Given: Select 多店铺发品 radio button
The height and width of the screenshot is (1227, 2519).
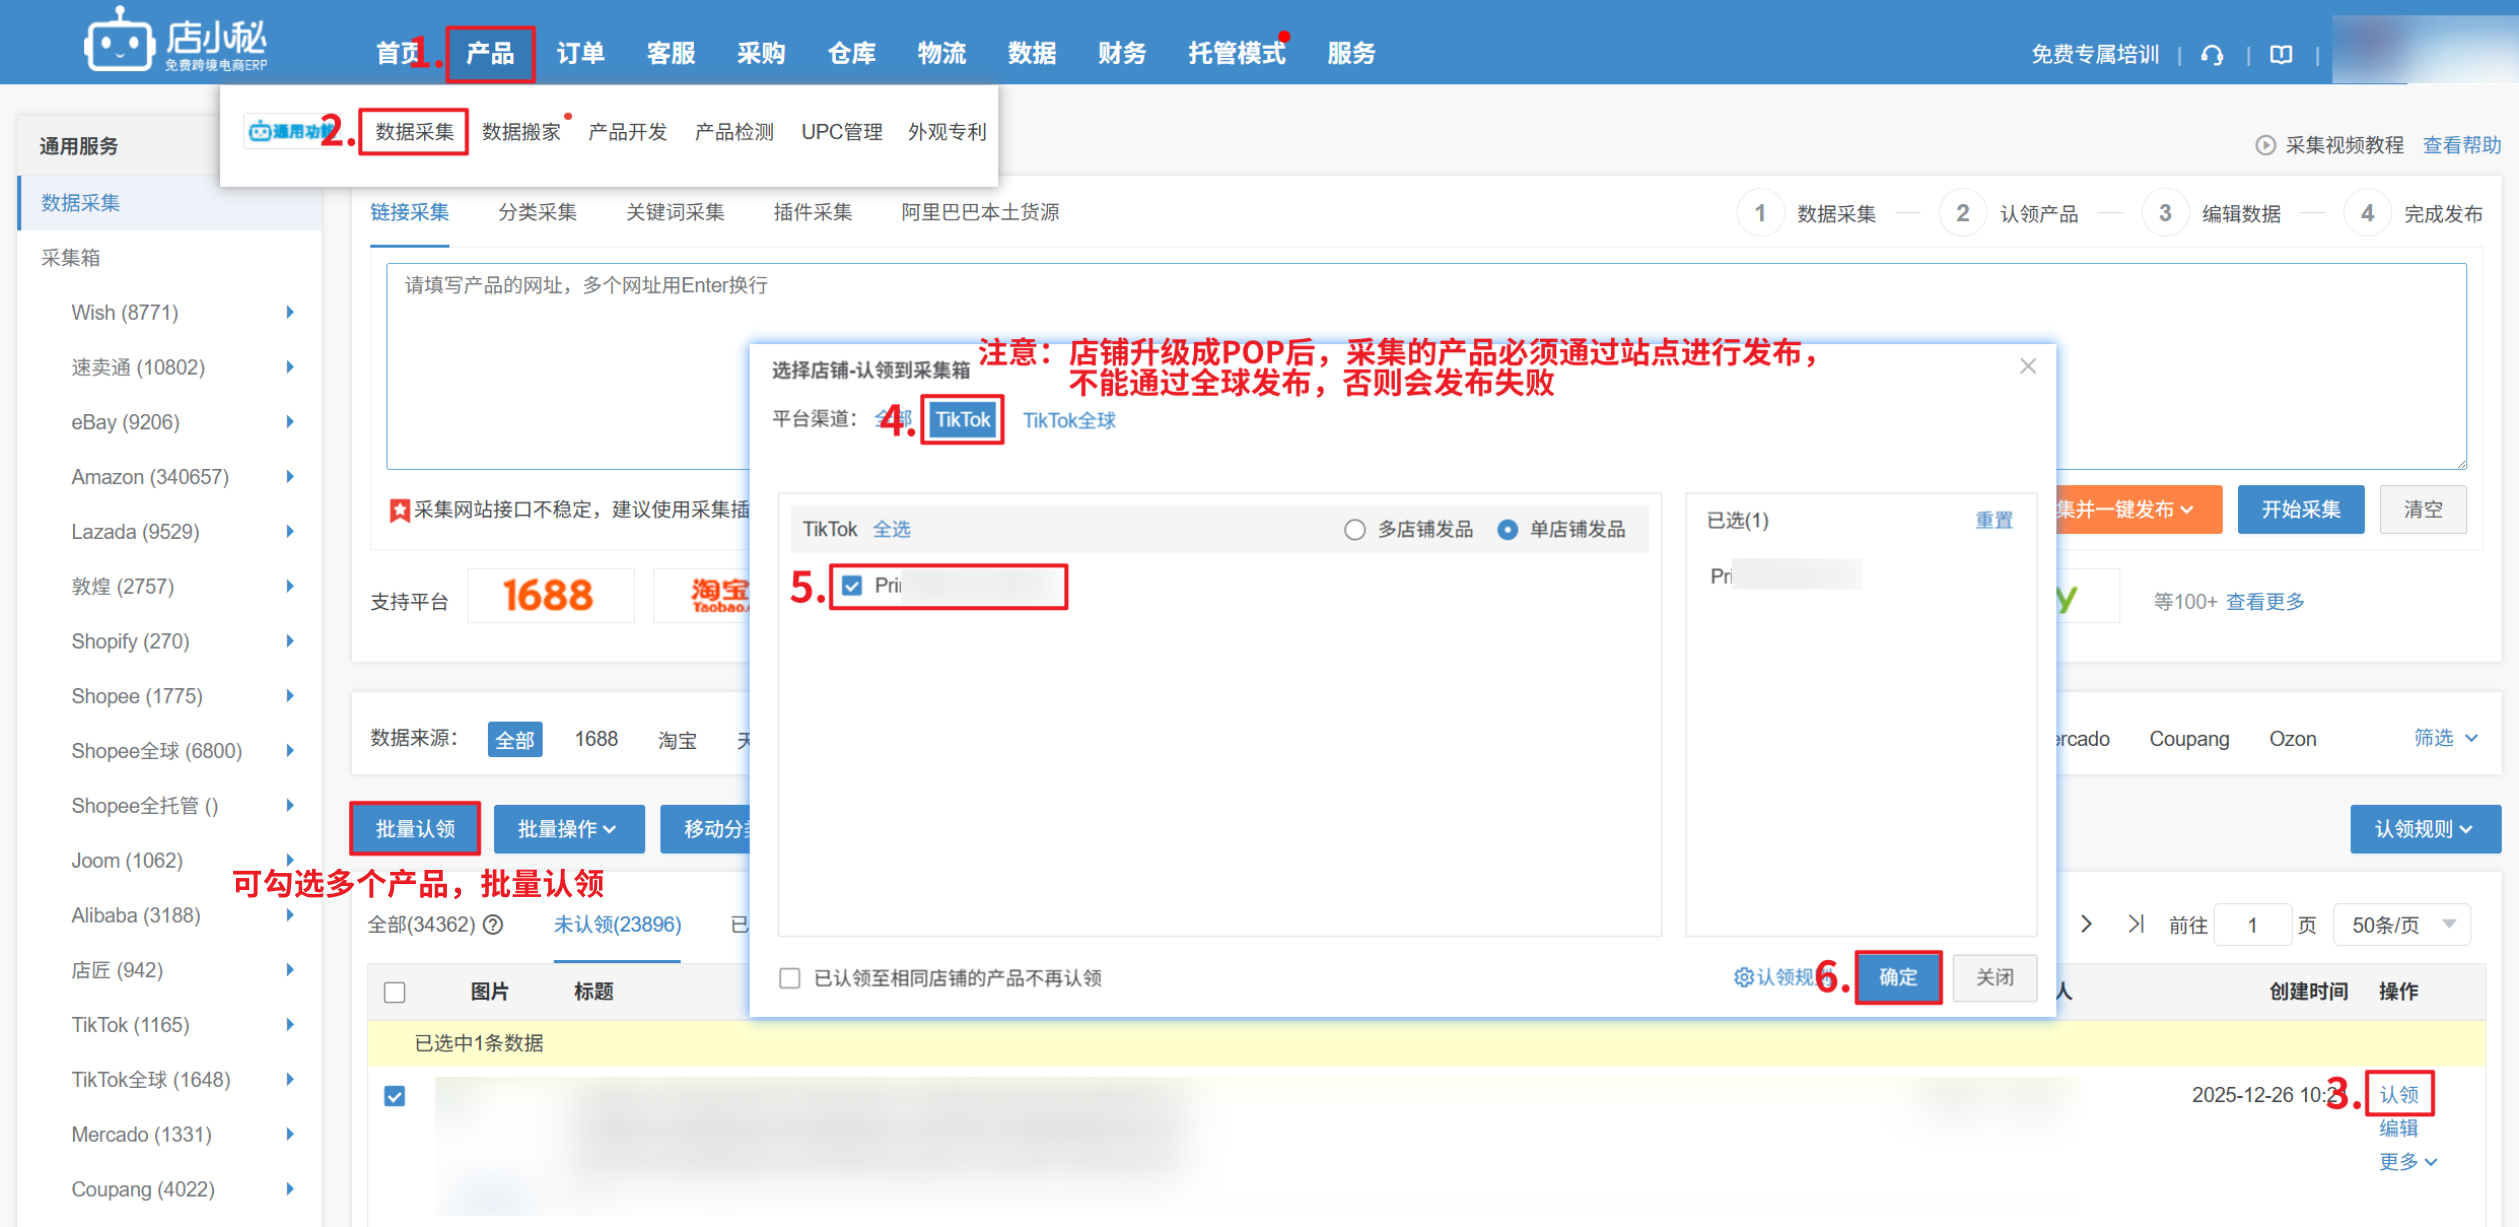Looking at the screenshot, I should 1354,529.
